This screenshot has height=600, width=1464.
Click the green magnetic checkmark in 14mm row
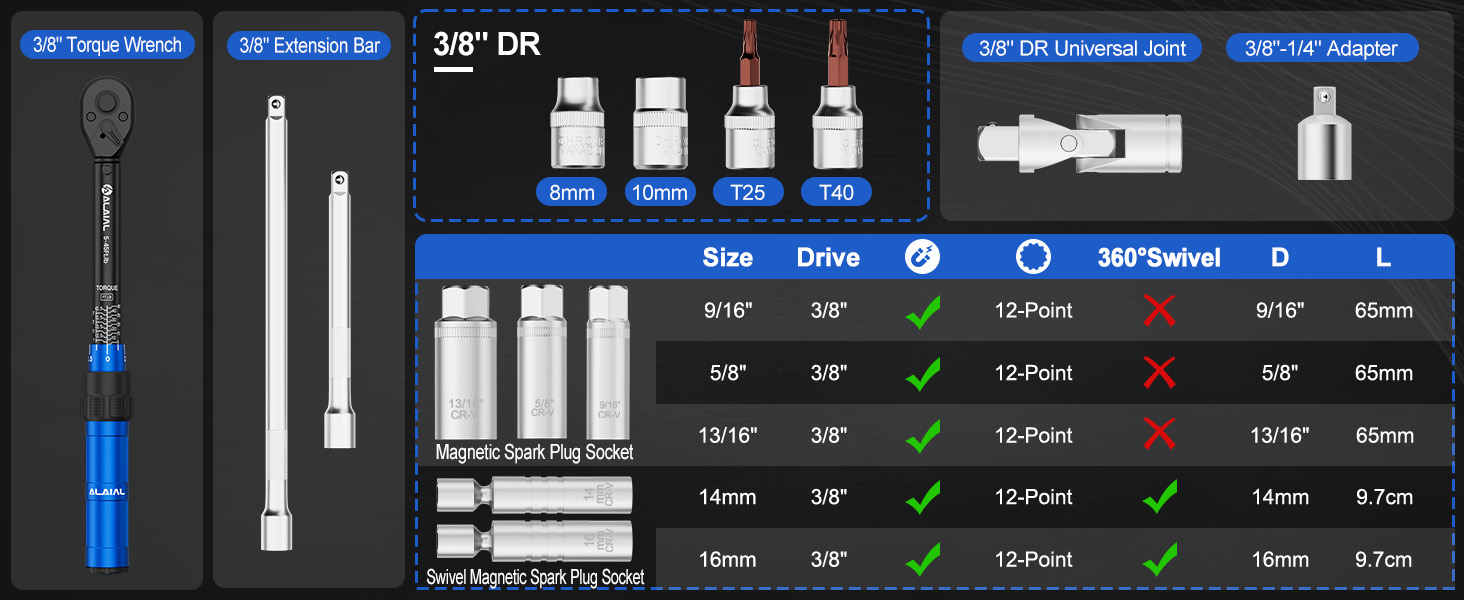tap(923, 497)
